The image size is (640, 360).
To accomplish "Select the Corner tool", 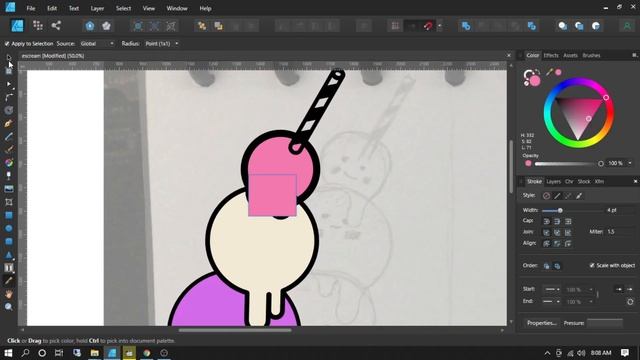I will (x=9, y=97).
